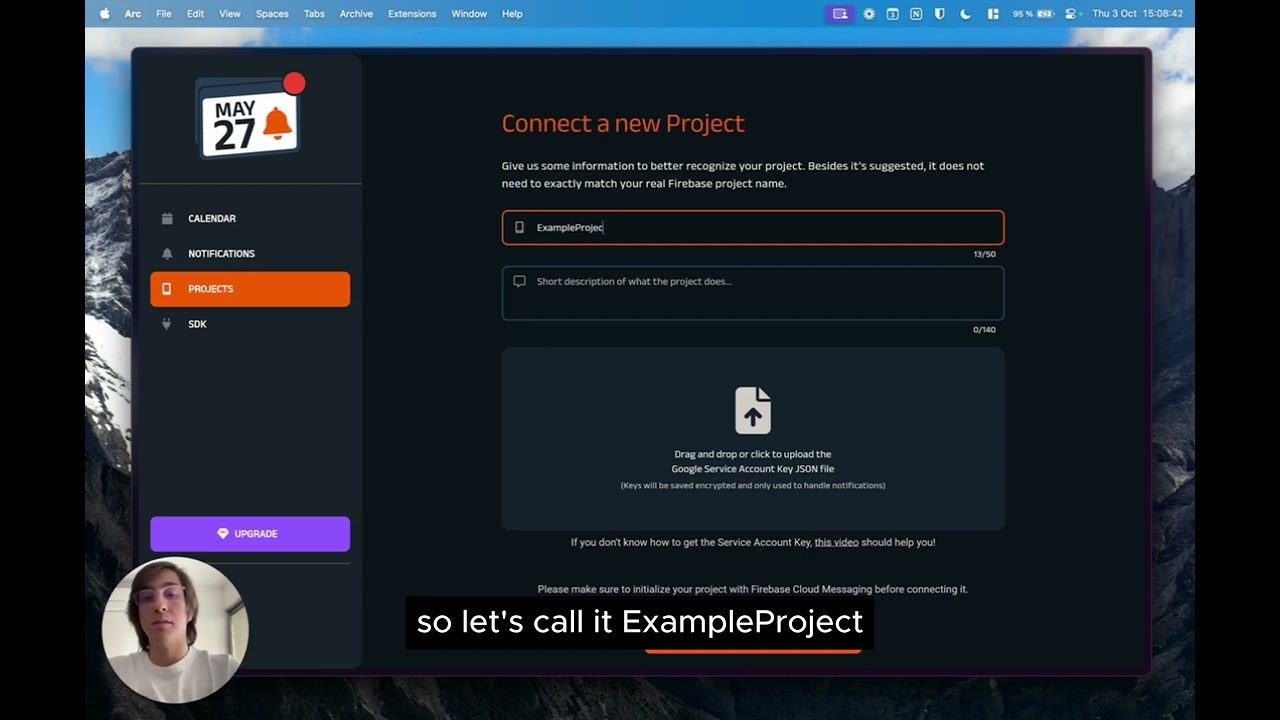Click the 'Connect a new Project' heading
1280x720 pixels.
[623, 123]
